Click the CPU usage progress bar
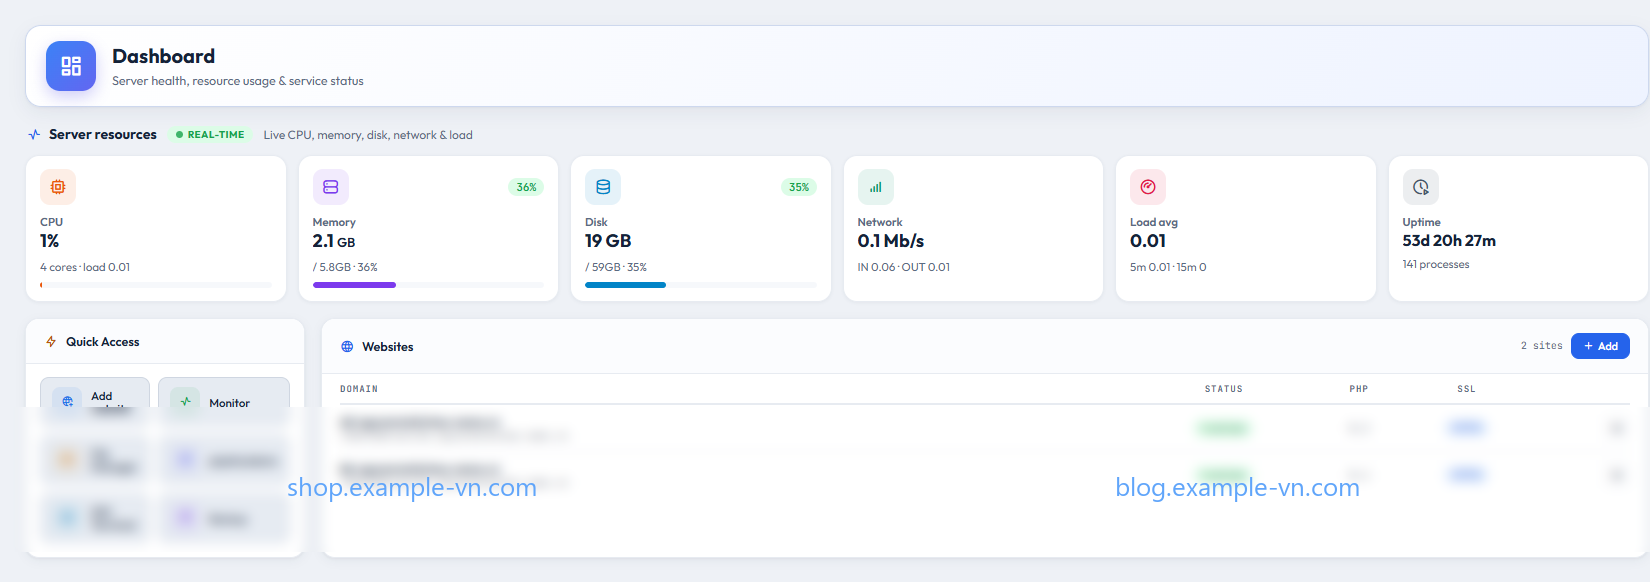 (x=156, y=285)
